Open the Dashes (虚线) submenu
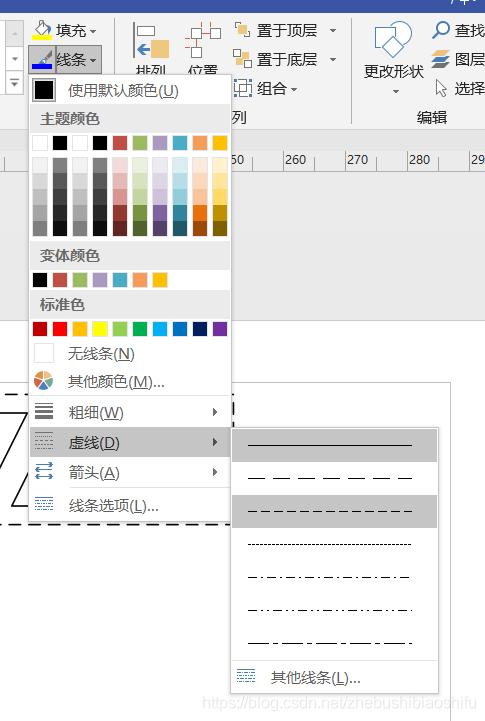Viewport: 485px width, 721px height. click(x=131, y=442)
